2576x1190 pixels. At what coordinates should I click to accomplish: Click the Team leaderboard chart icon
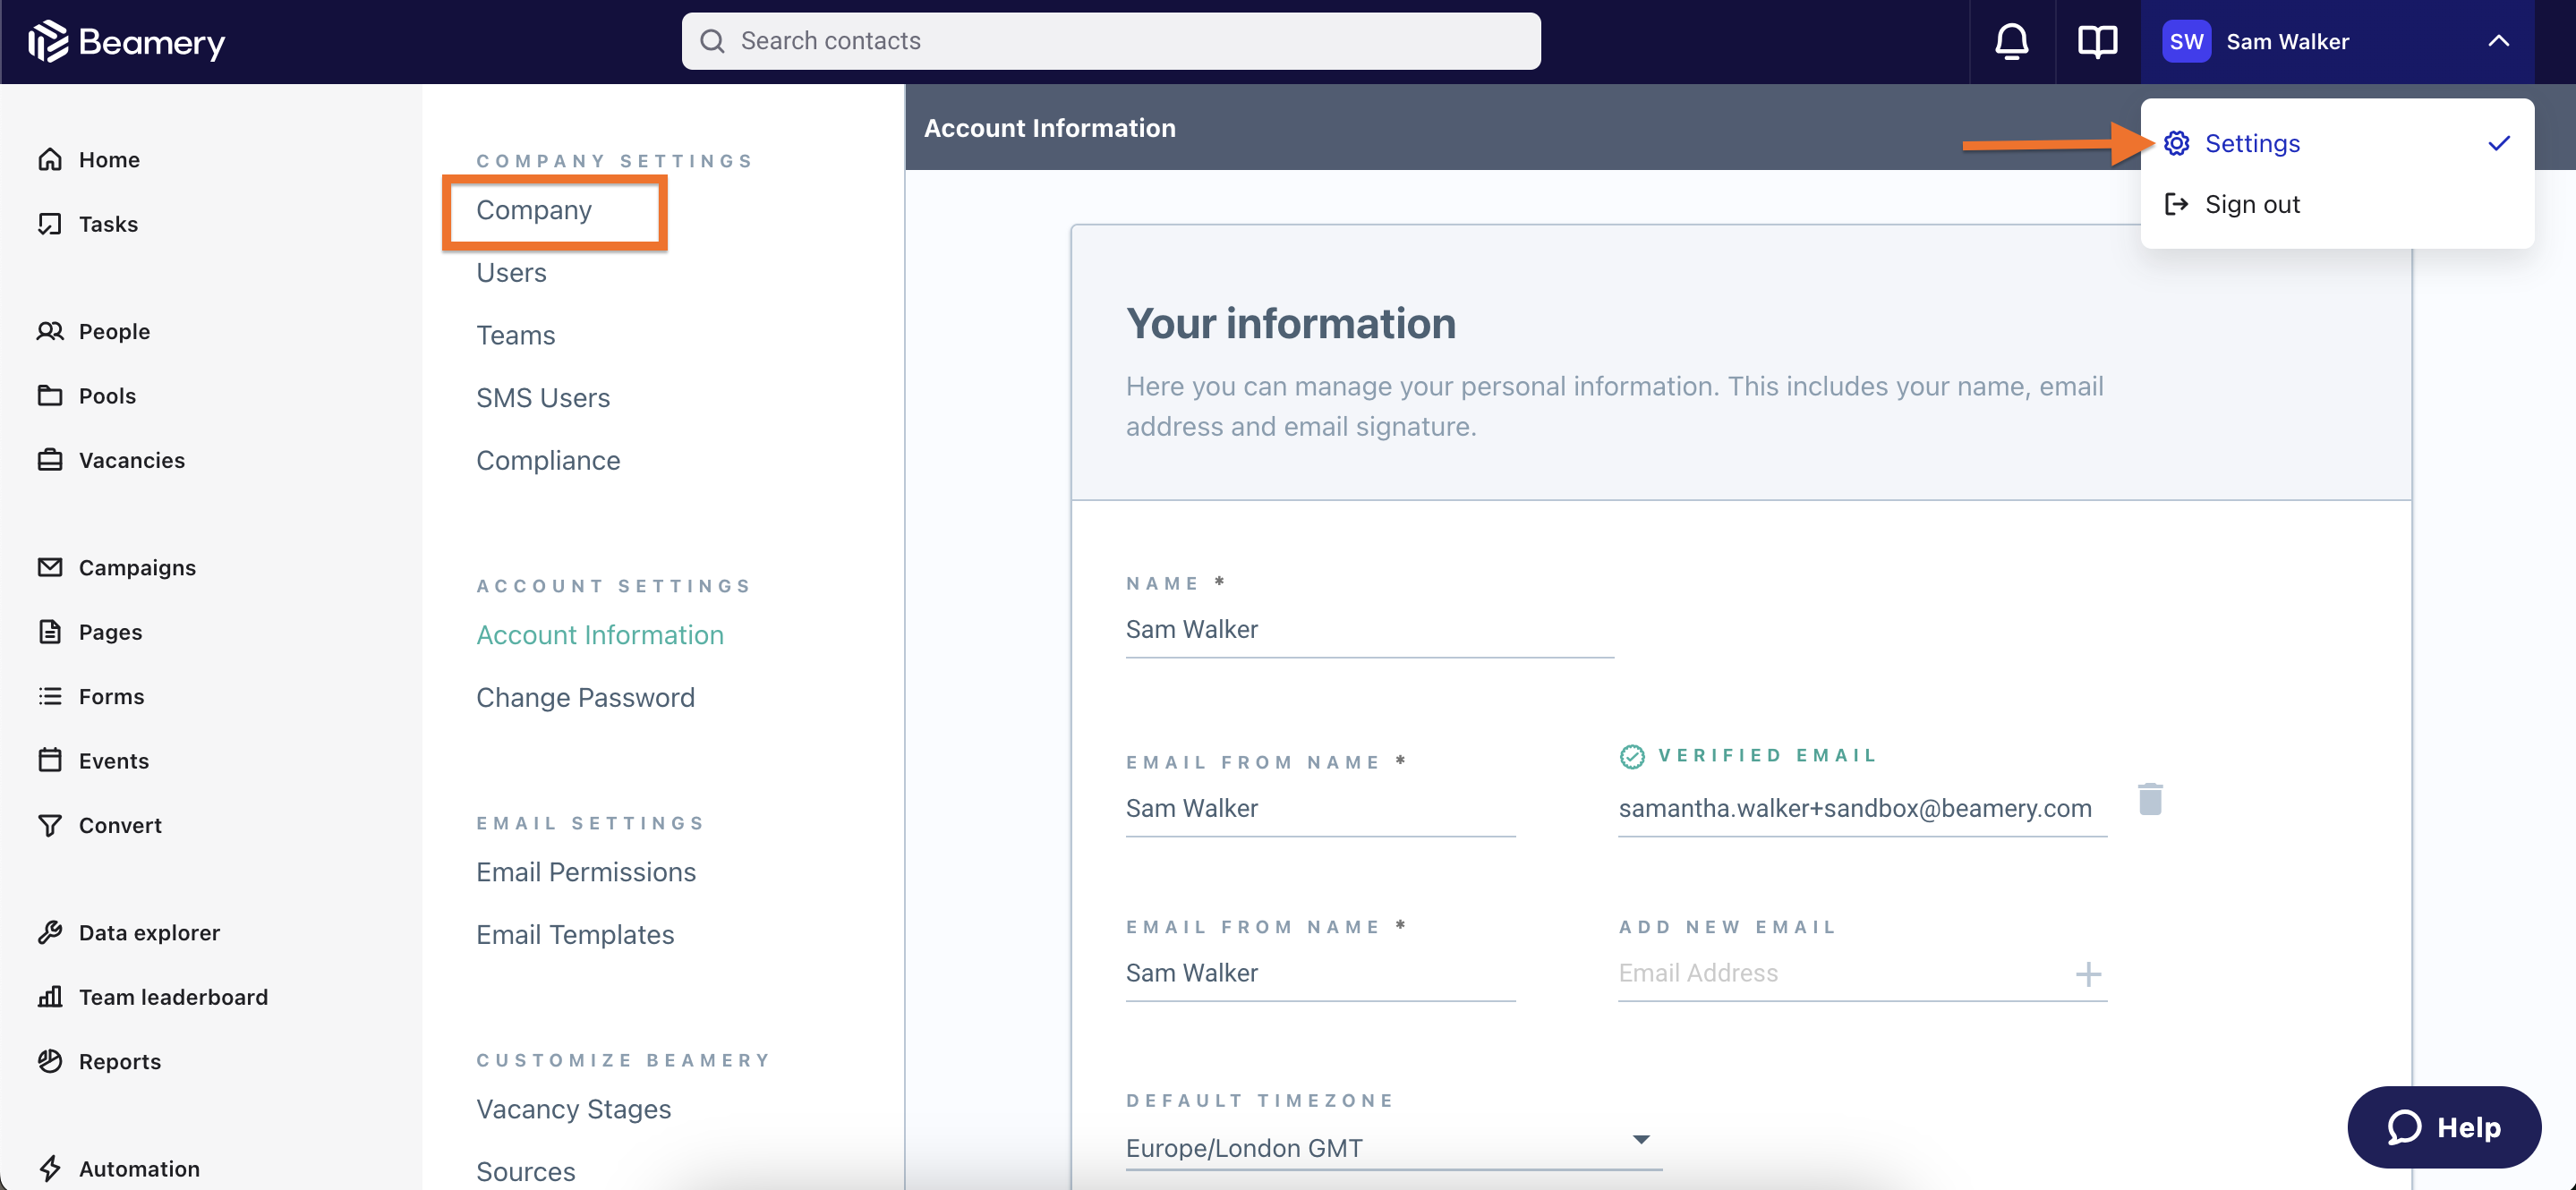(50, 997)
